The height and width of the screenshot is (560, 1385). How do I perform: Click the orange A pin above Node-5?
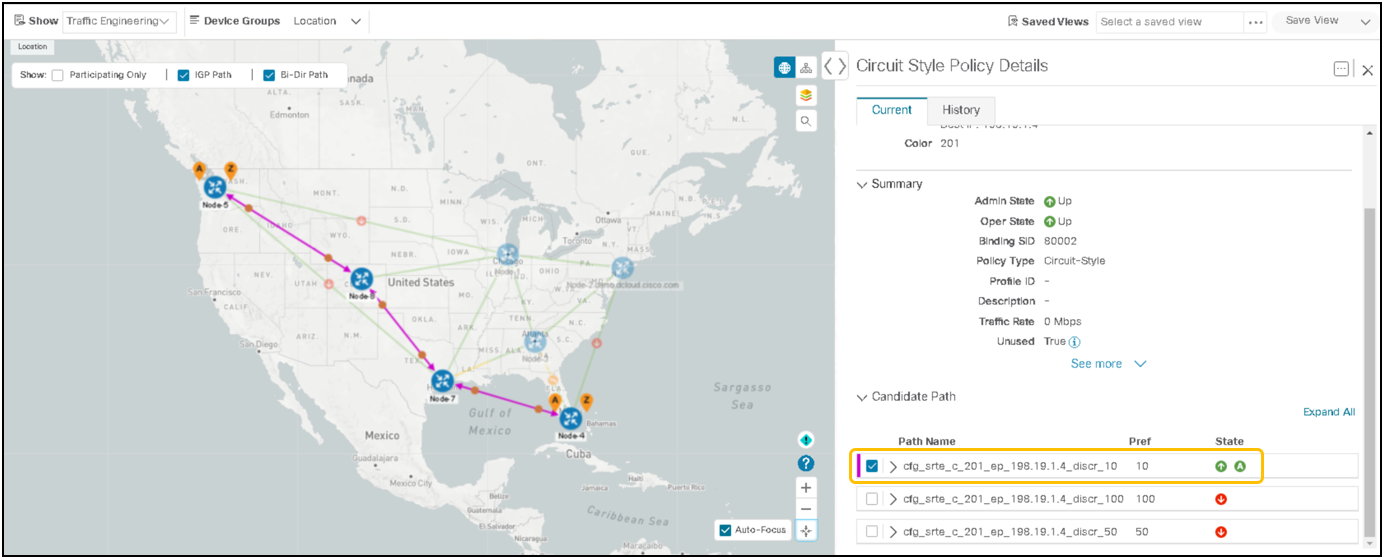pos(199,169)
